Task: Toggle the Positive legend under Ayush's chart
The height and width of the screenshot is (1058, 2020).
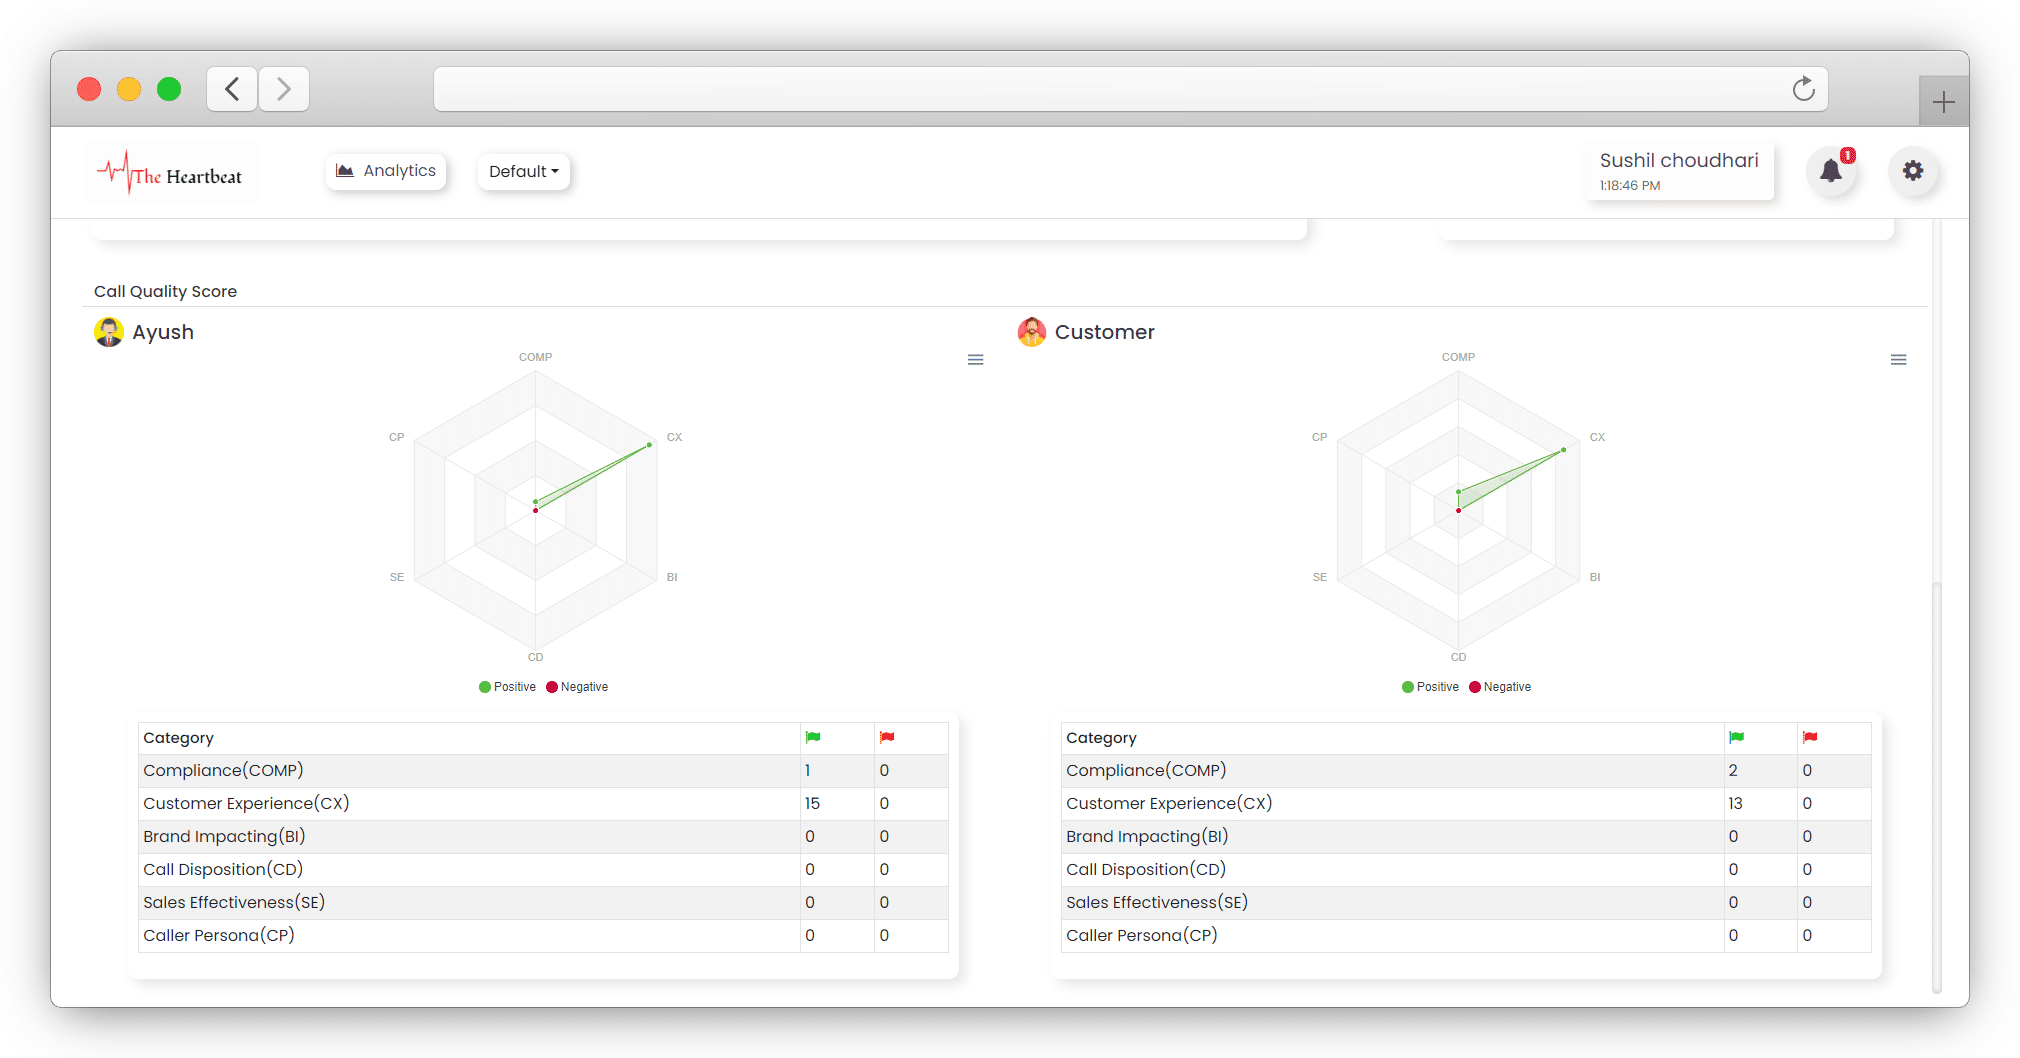Action: pos(507,687)
